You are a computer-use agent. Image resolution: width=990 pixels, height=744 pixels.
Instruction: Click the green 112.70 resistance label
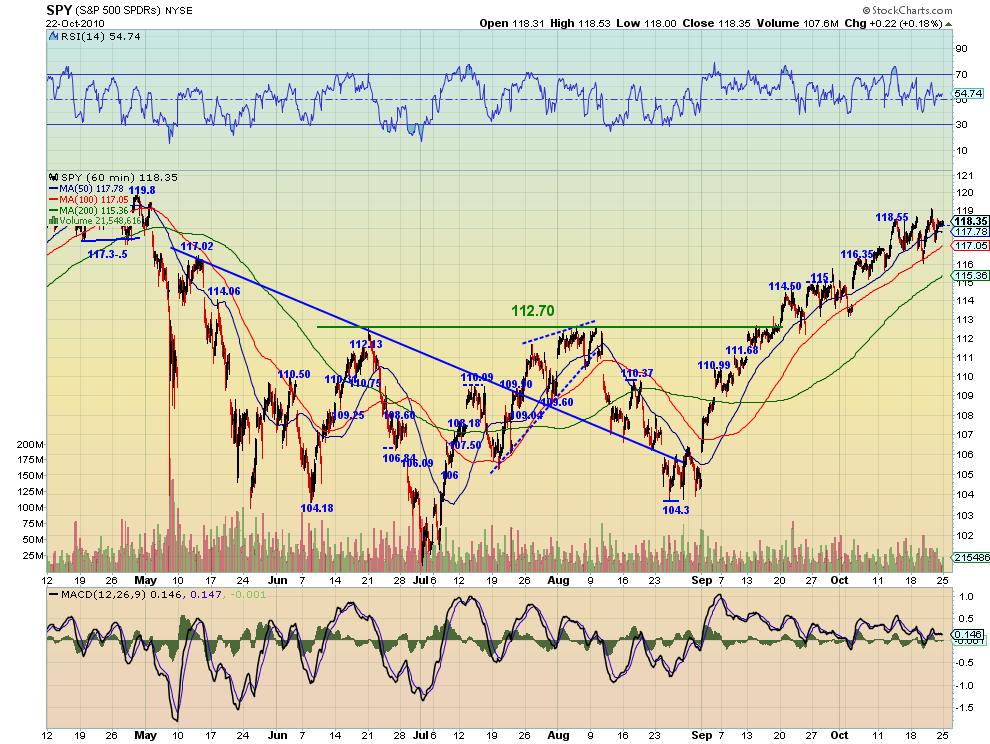(x=533, y=311)
